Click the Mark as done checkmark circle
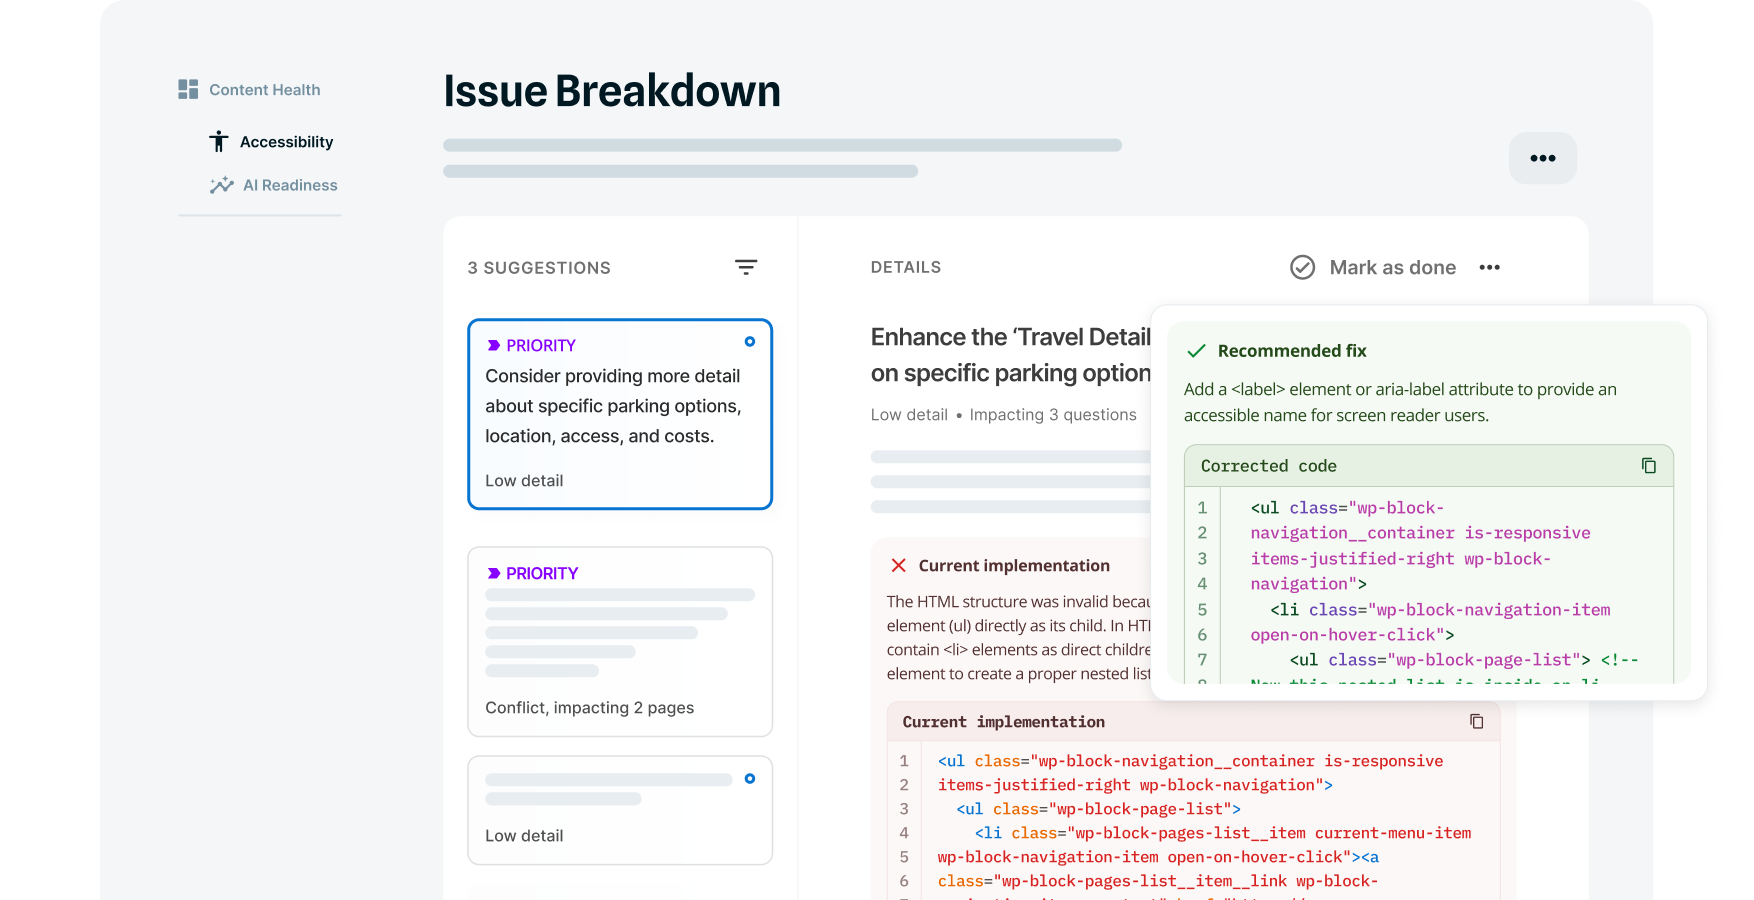Viewport: 1754px width, 900px height. 1303,267
